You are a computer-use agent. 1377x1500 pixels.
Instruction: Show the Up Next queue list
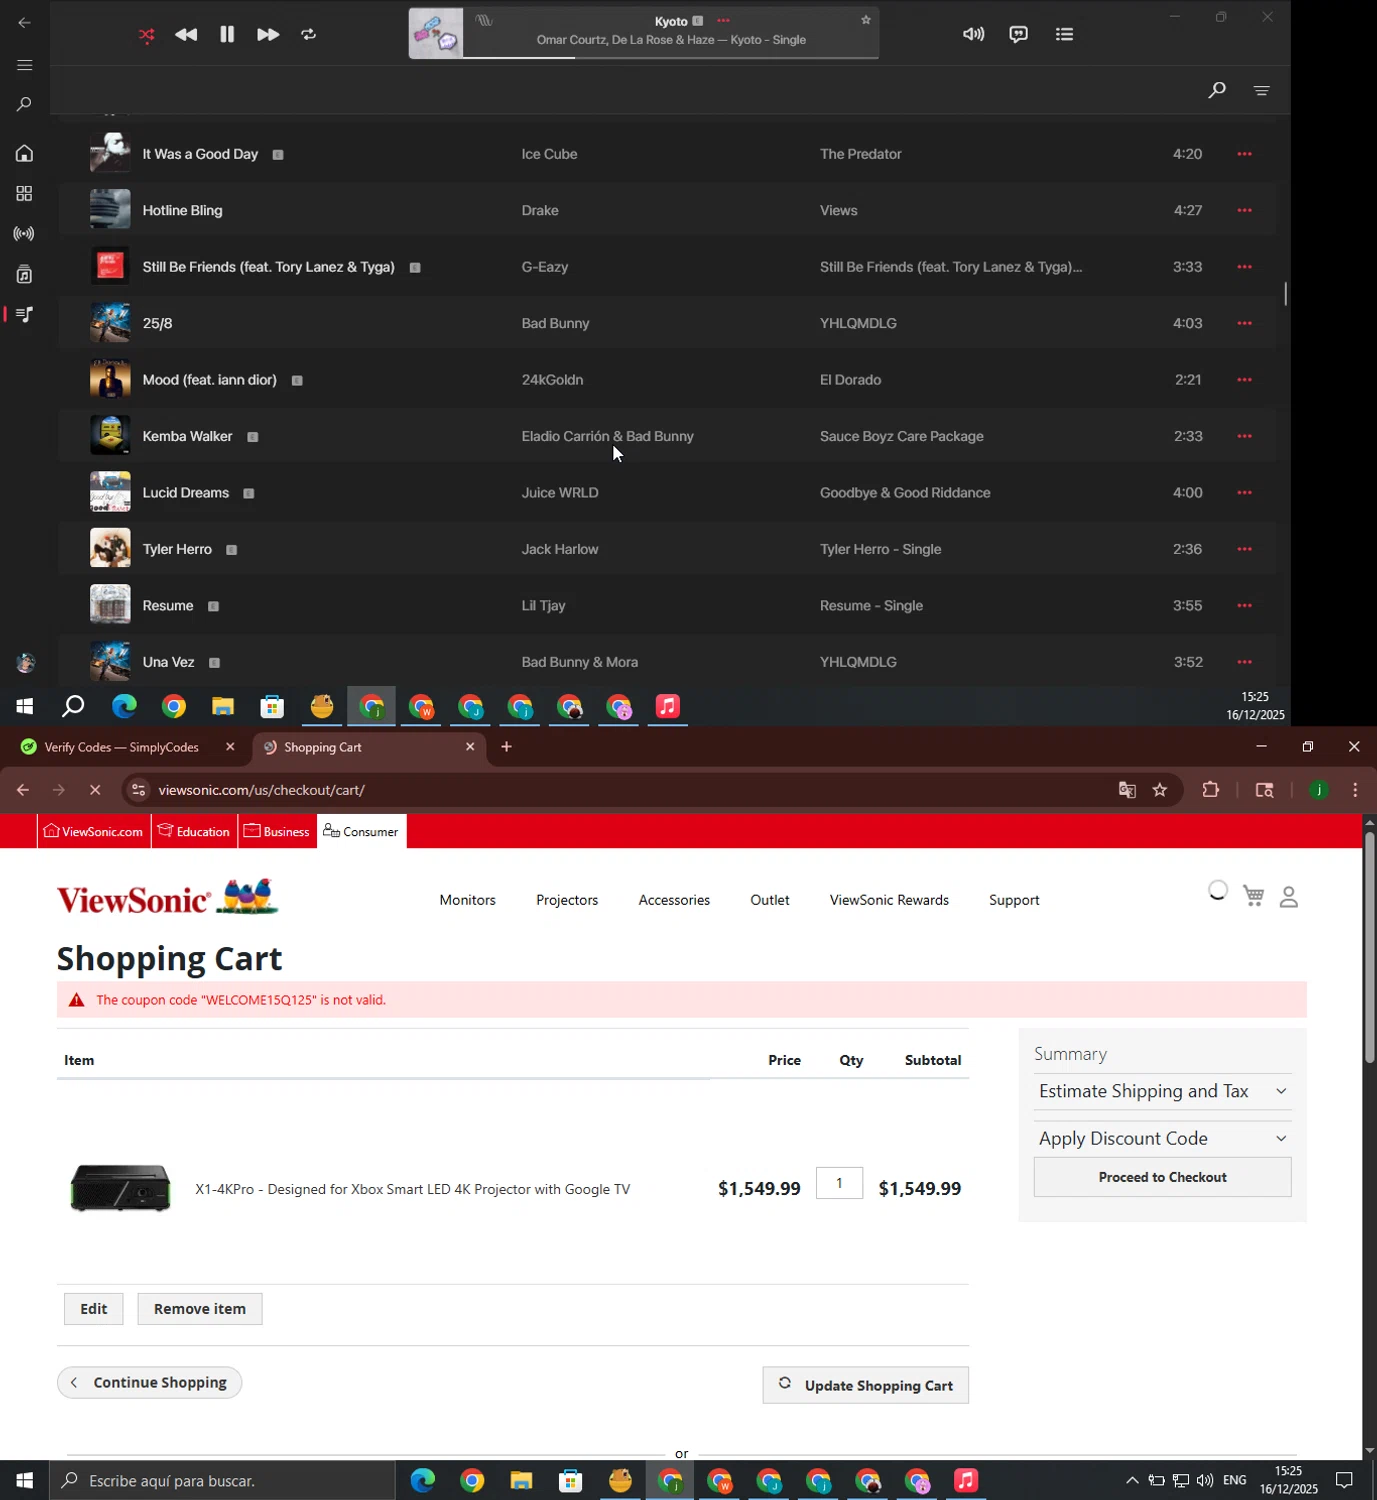point(1064,34)
